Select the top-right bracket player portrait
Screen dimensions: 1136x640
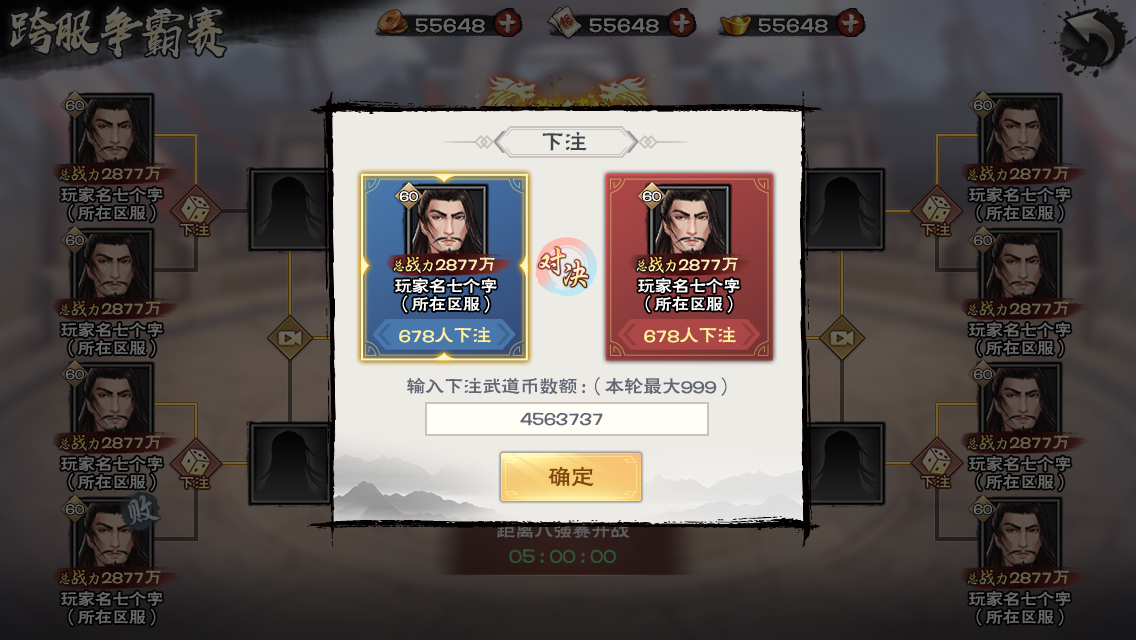[x=1021, y=131]
